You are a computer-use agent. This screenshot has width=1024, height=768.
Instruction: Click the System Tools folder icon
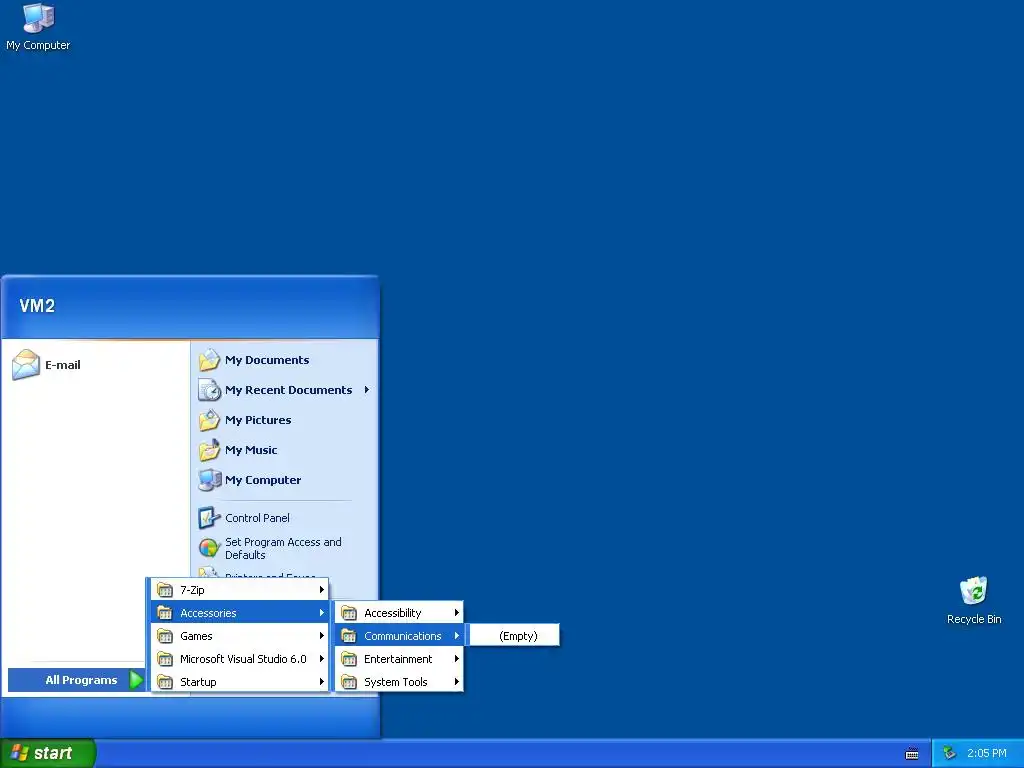coord(349,682)
